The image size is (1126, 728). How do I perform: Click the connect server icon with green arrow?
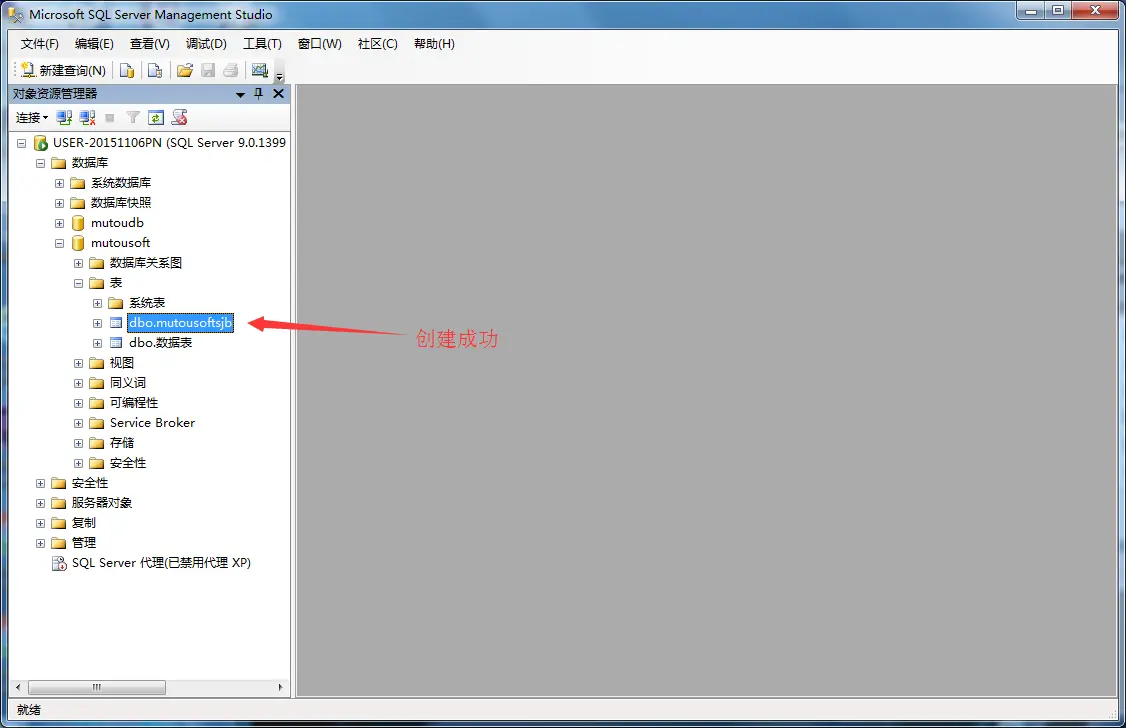[65, 118]
